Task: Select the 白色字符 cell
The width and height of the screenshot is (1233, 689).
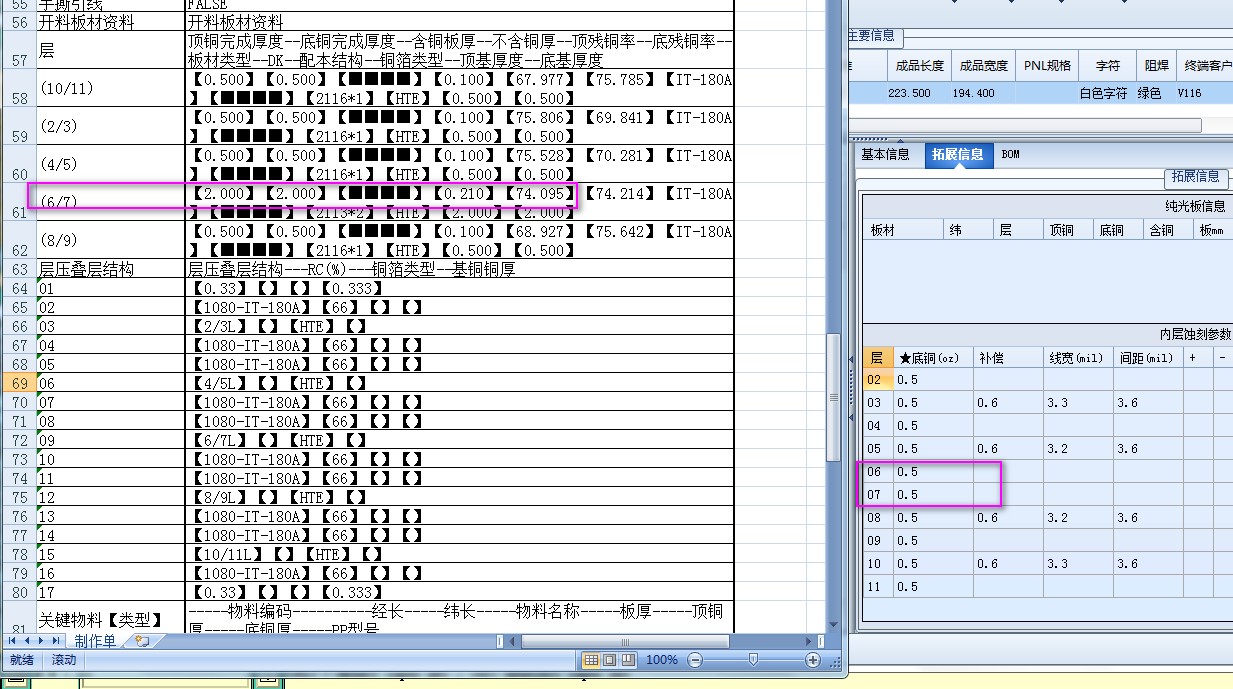Action: point(1107,93)
